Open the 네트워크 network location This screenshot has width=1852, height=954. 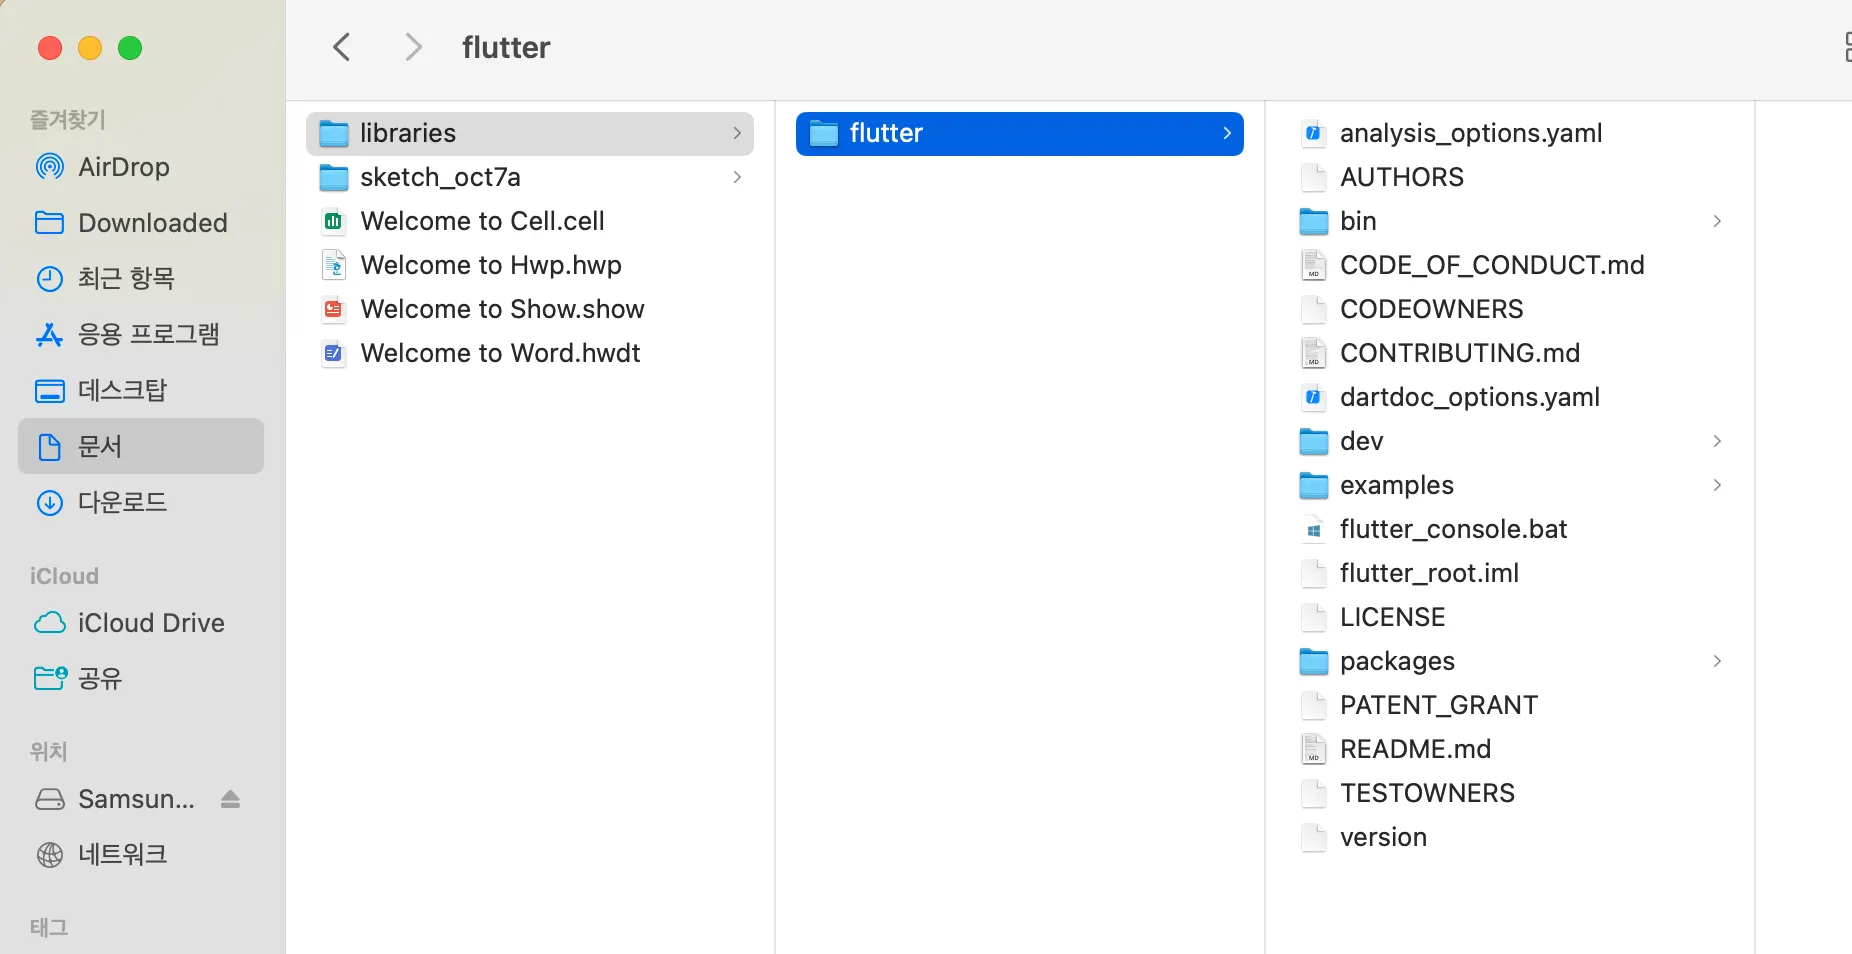122,855
